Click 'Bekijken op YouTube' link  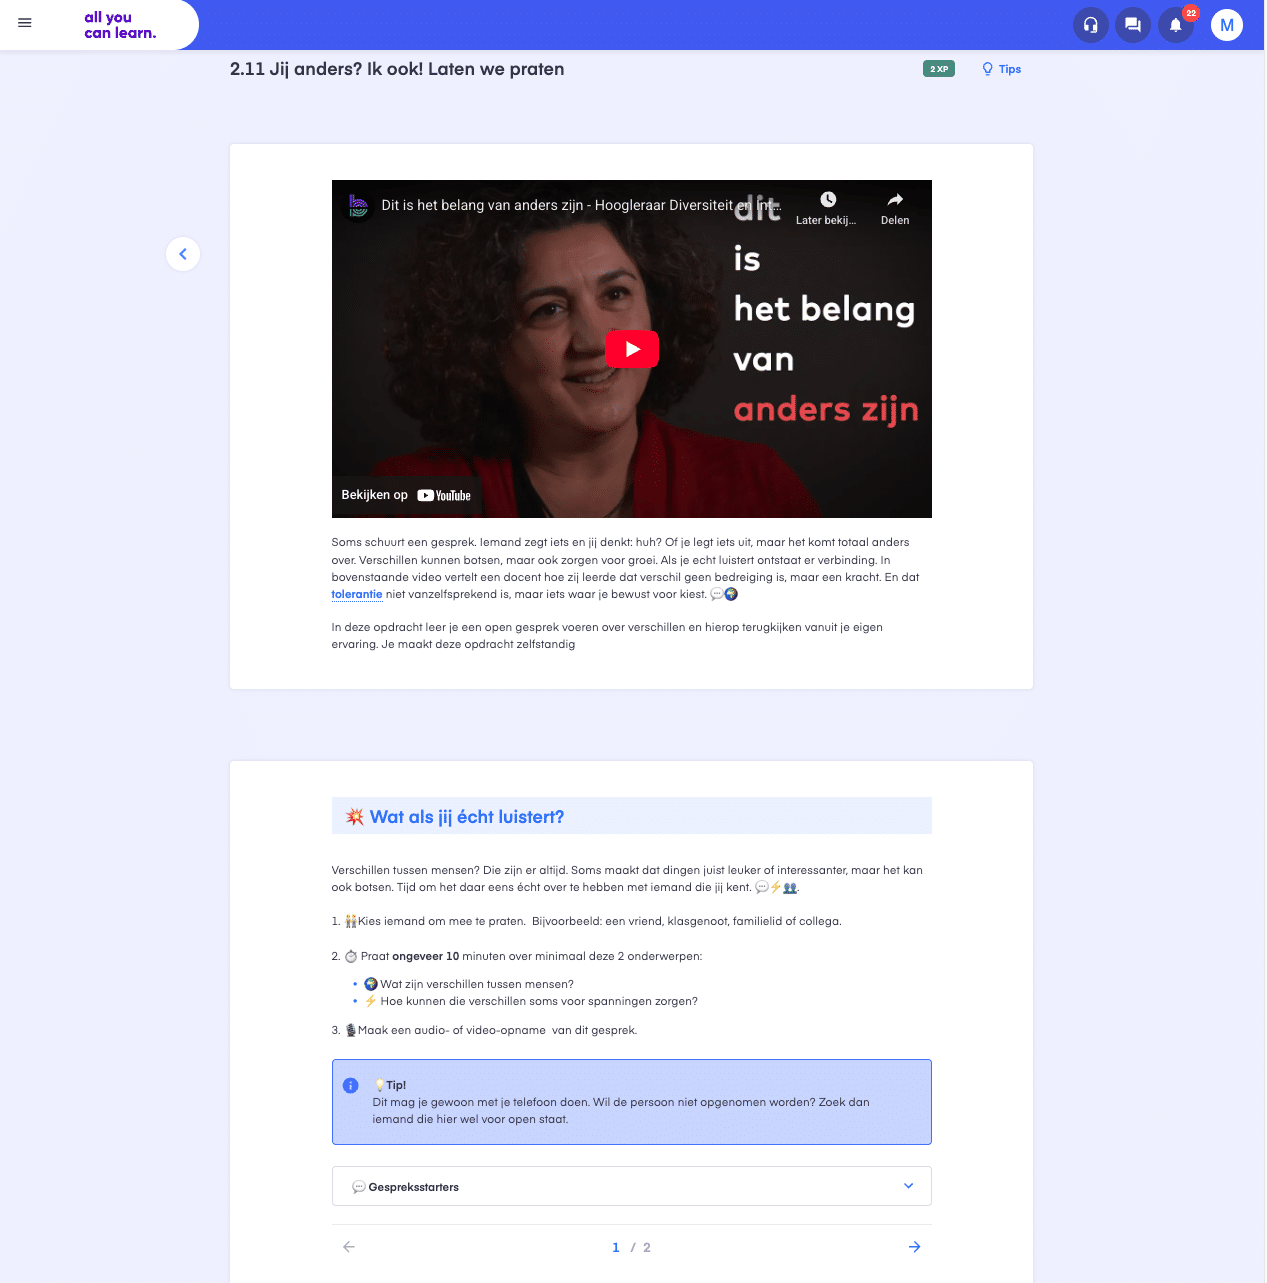(x=407, y=494)
